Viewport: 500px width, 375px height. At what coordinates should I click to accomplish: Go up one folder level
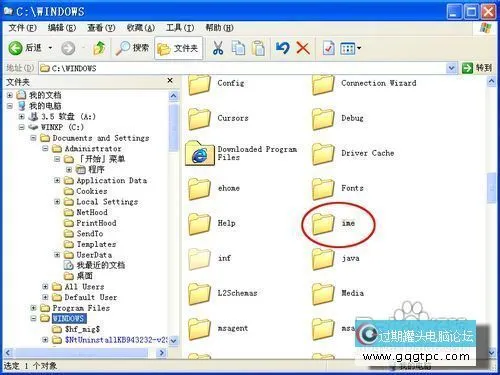click(99, 48)
